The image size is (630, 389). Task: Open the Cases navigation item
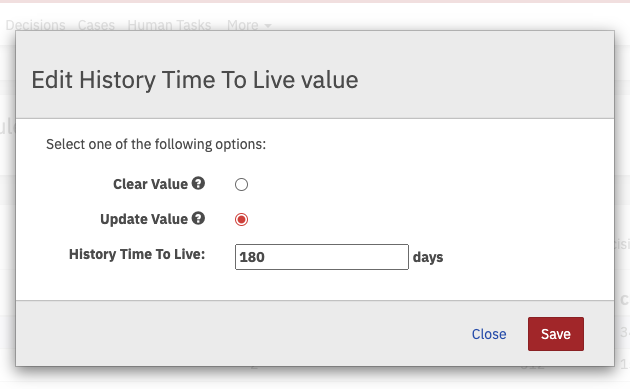point(96,25)
